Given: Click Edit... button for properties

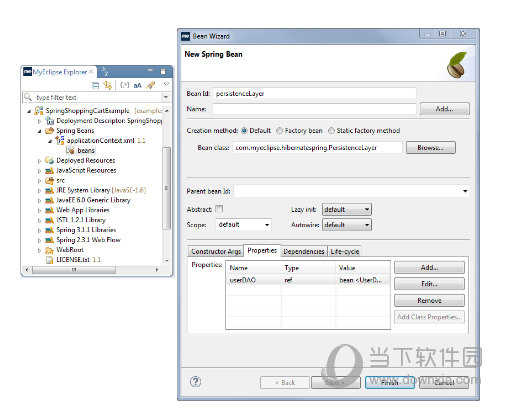Looking at the screenshot, I should tap(429, 284).
